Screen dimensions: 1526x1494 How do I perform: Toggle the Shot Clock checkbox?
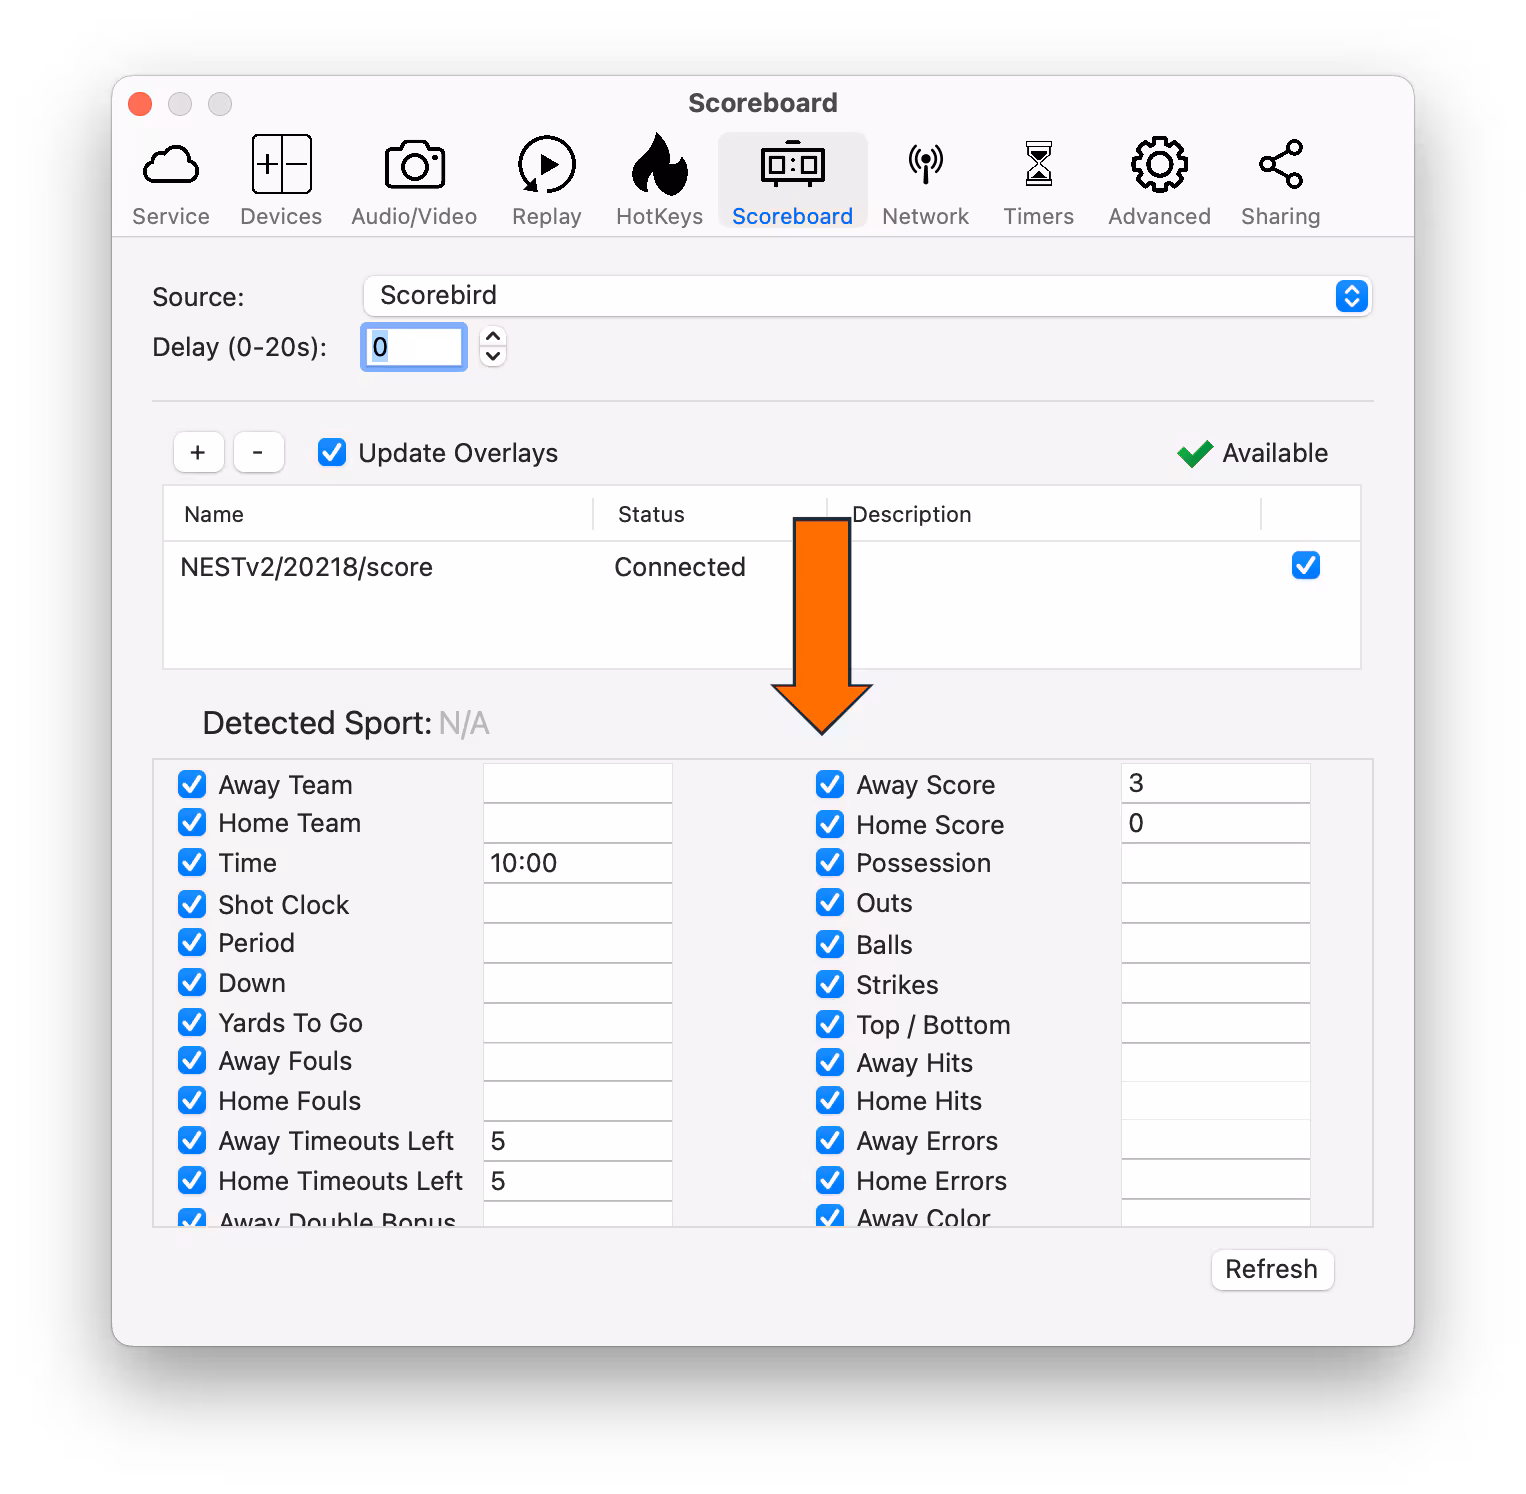(192, 904)
